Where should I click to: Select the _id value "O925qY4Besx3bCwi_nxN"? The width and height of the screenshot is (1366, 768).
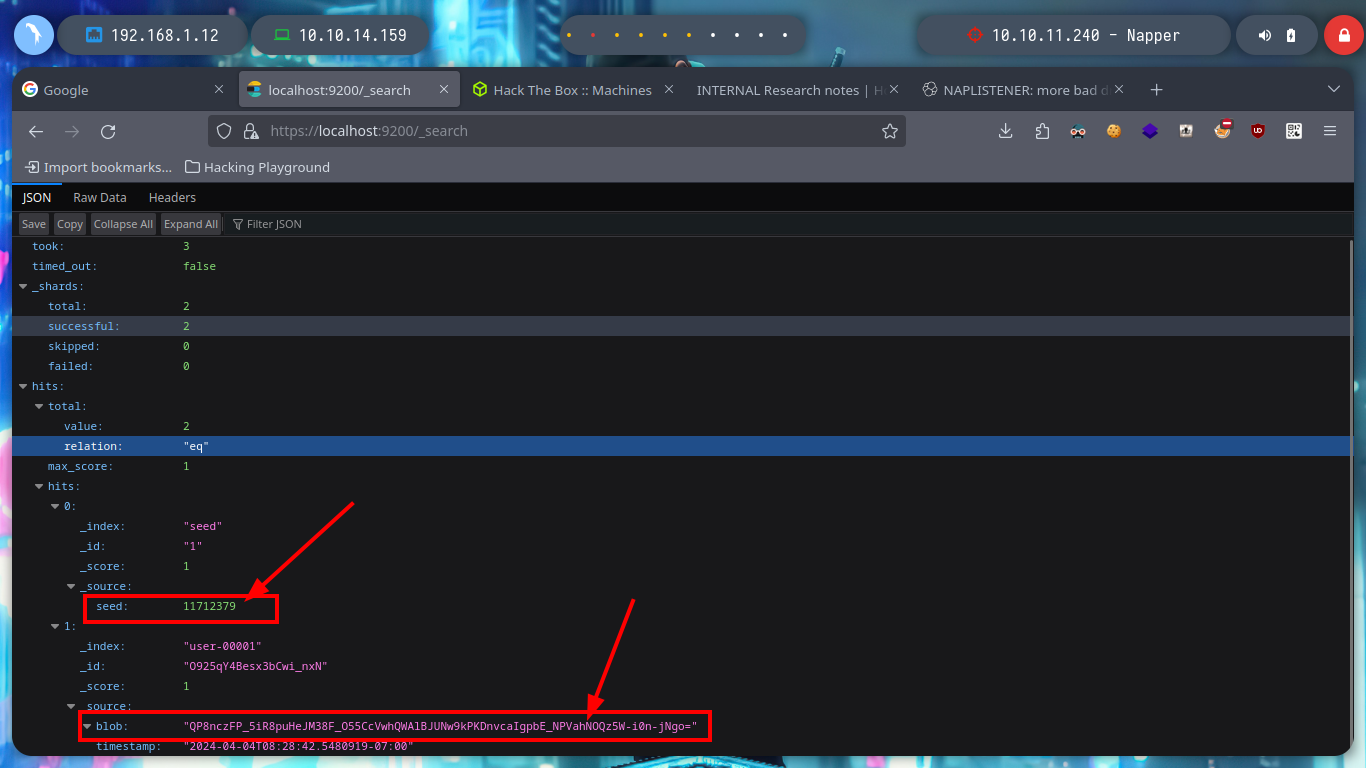tap(256, 666)
